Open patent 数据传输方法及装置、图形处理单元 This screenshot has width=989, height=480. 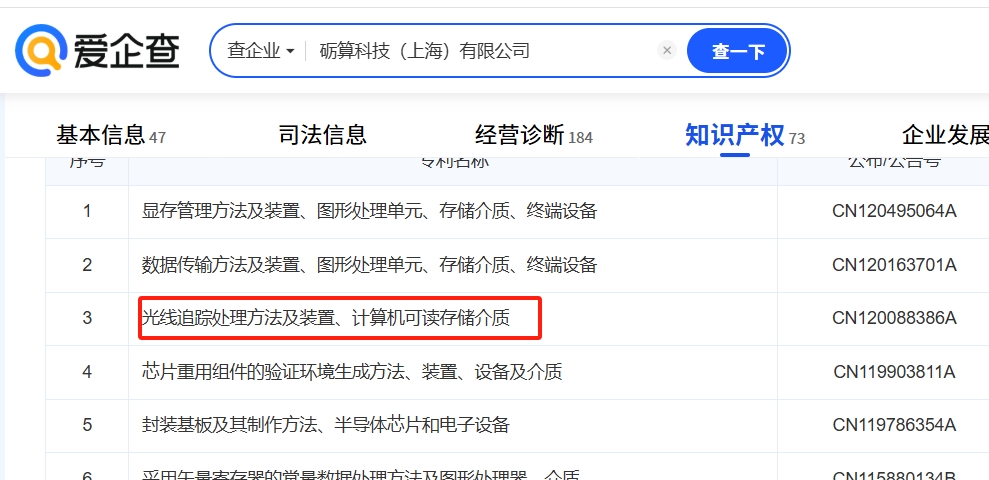(369, 264)
